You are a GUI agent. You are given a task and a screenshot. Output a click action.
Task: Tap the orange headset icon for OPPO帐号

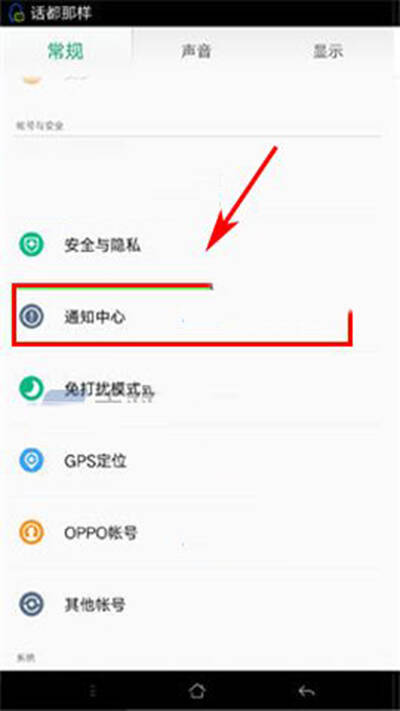click(x=31, y=532)
